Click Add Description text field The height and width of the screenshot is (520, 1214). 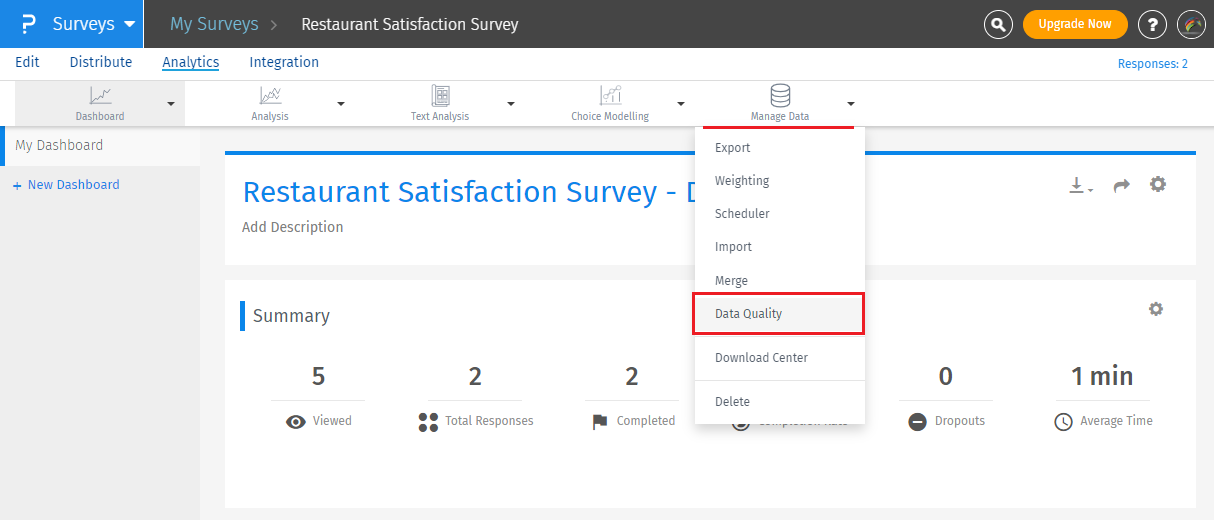(293, 227)
